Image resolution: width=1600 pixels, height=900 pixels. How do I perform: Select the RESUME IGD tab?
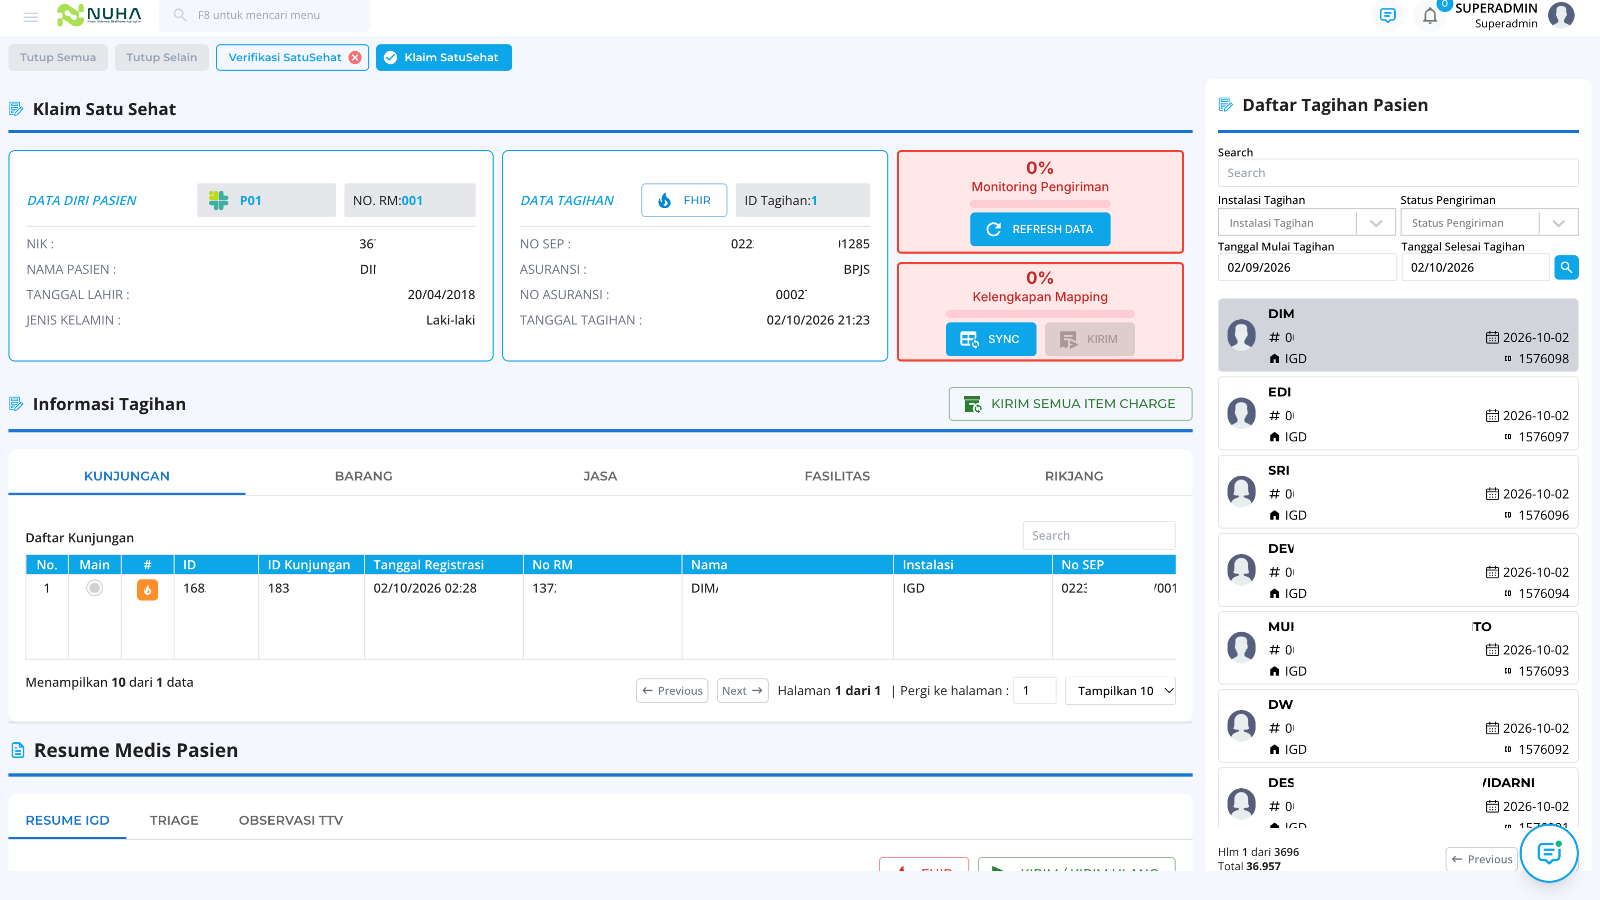tap(67, 821)
